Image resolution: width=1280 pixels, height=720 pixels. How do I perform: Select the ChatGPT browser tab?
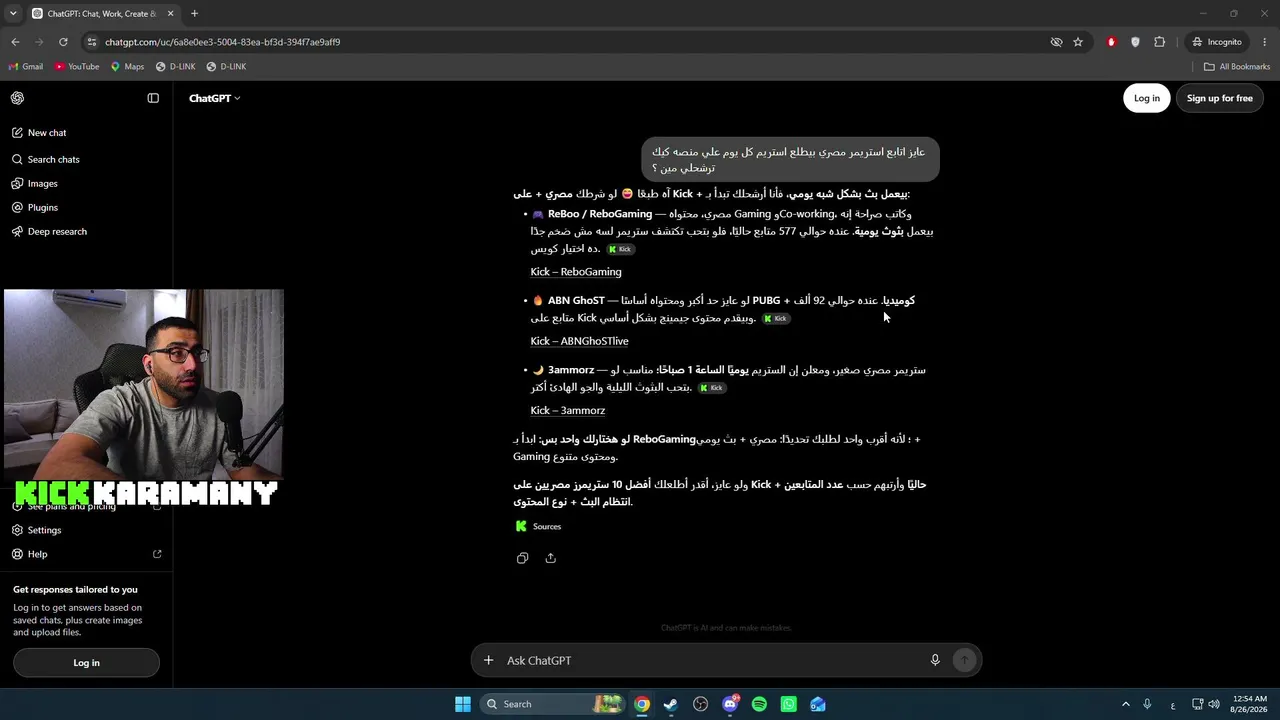tap(102, 14)
